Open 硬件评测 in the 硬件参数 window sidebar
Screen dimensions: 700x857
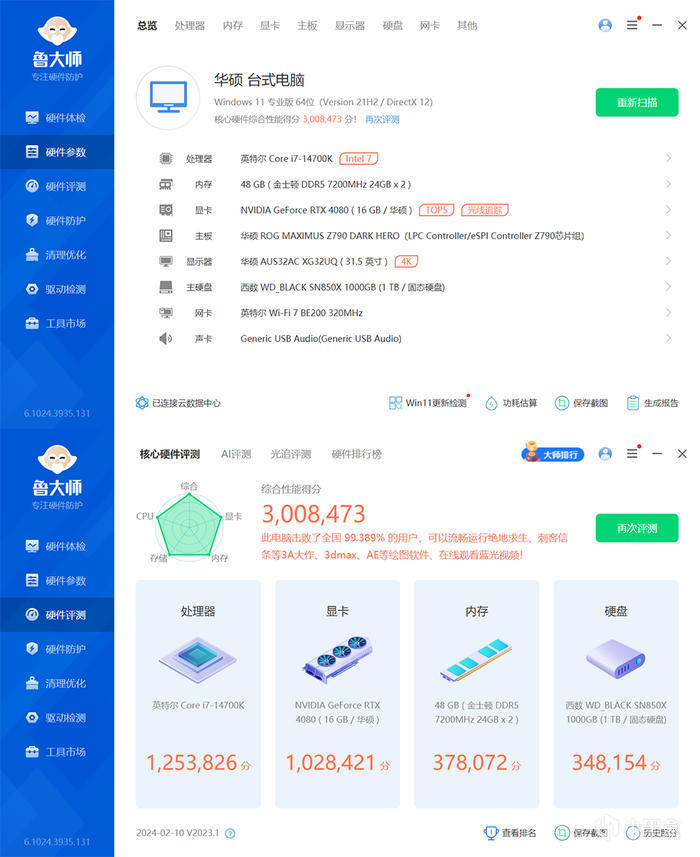click(x=56, y=186)
